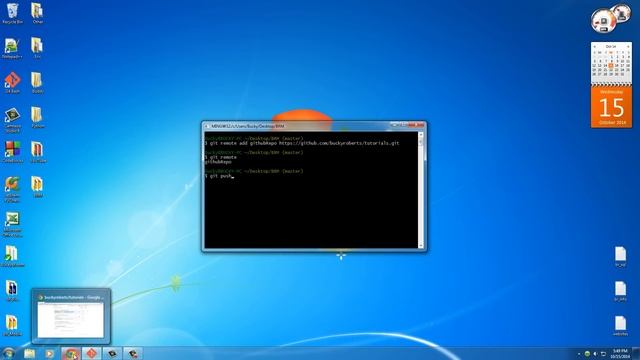The height and width of the screenshot is (360, 640).
Task: Click the terminal scrollbar down arrow
Action: [421, 245]
